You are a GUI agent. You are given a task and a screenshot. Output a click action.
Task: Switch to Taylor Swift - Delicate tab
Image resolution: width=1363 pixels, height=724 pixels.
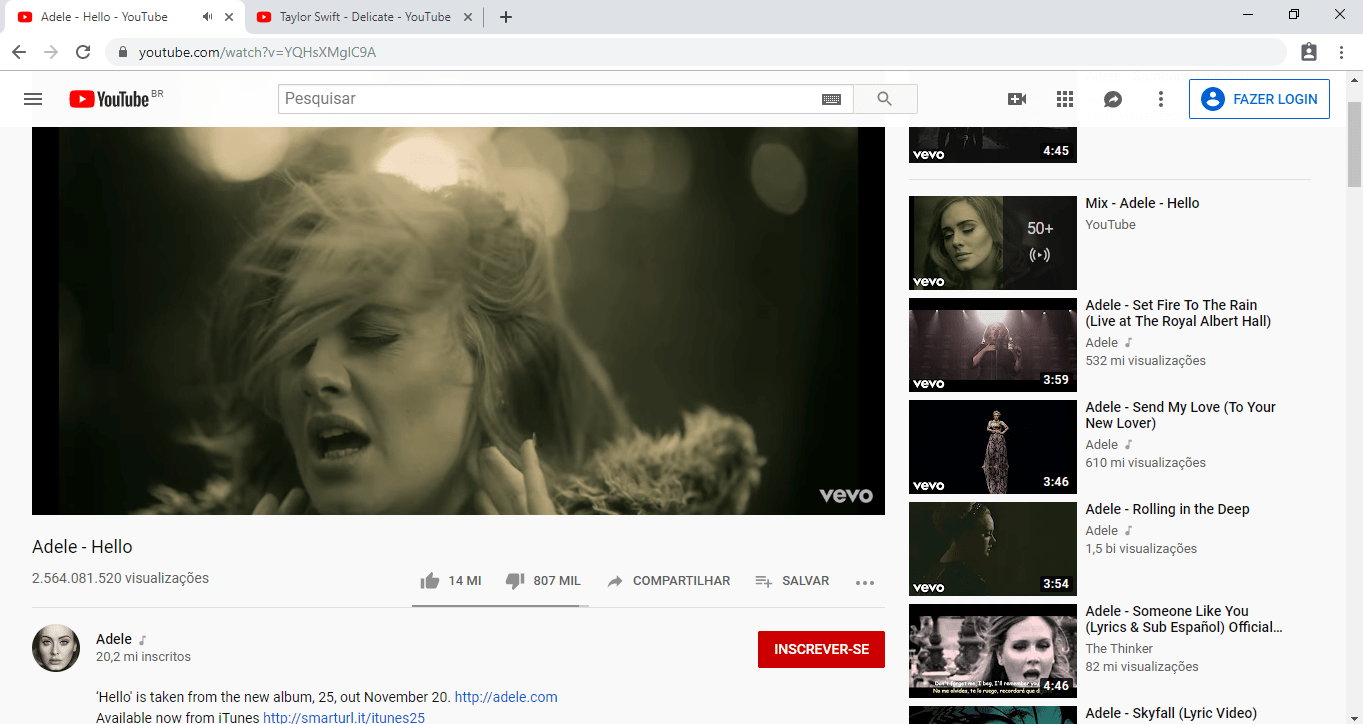pos(364,17)
